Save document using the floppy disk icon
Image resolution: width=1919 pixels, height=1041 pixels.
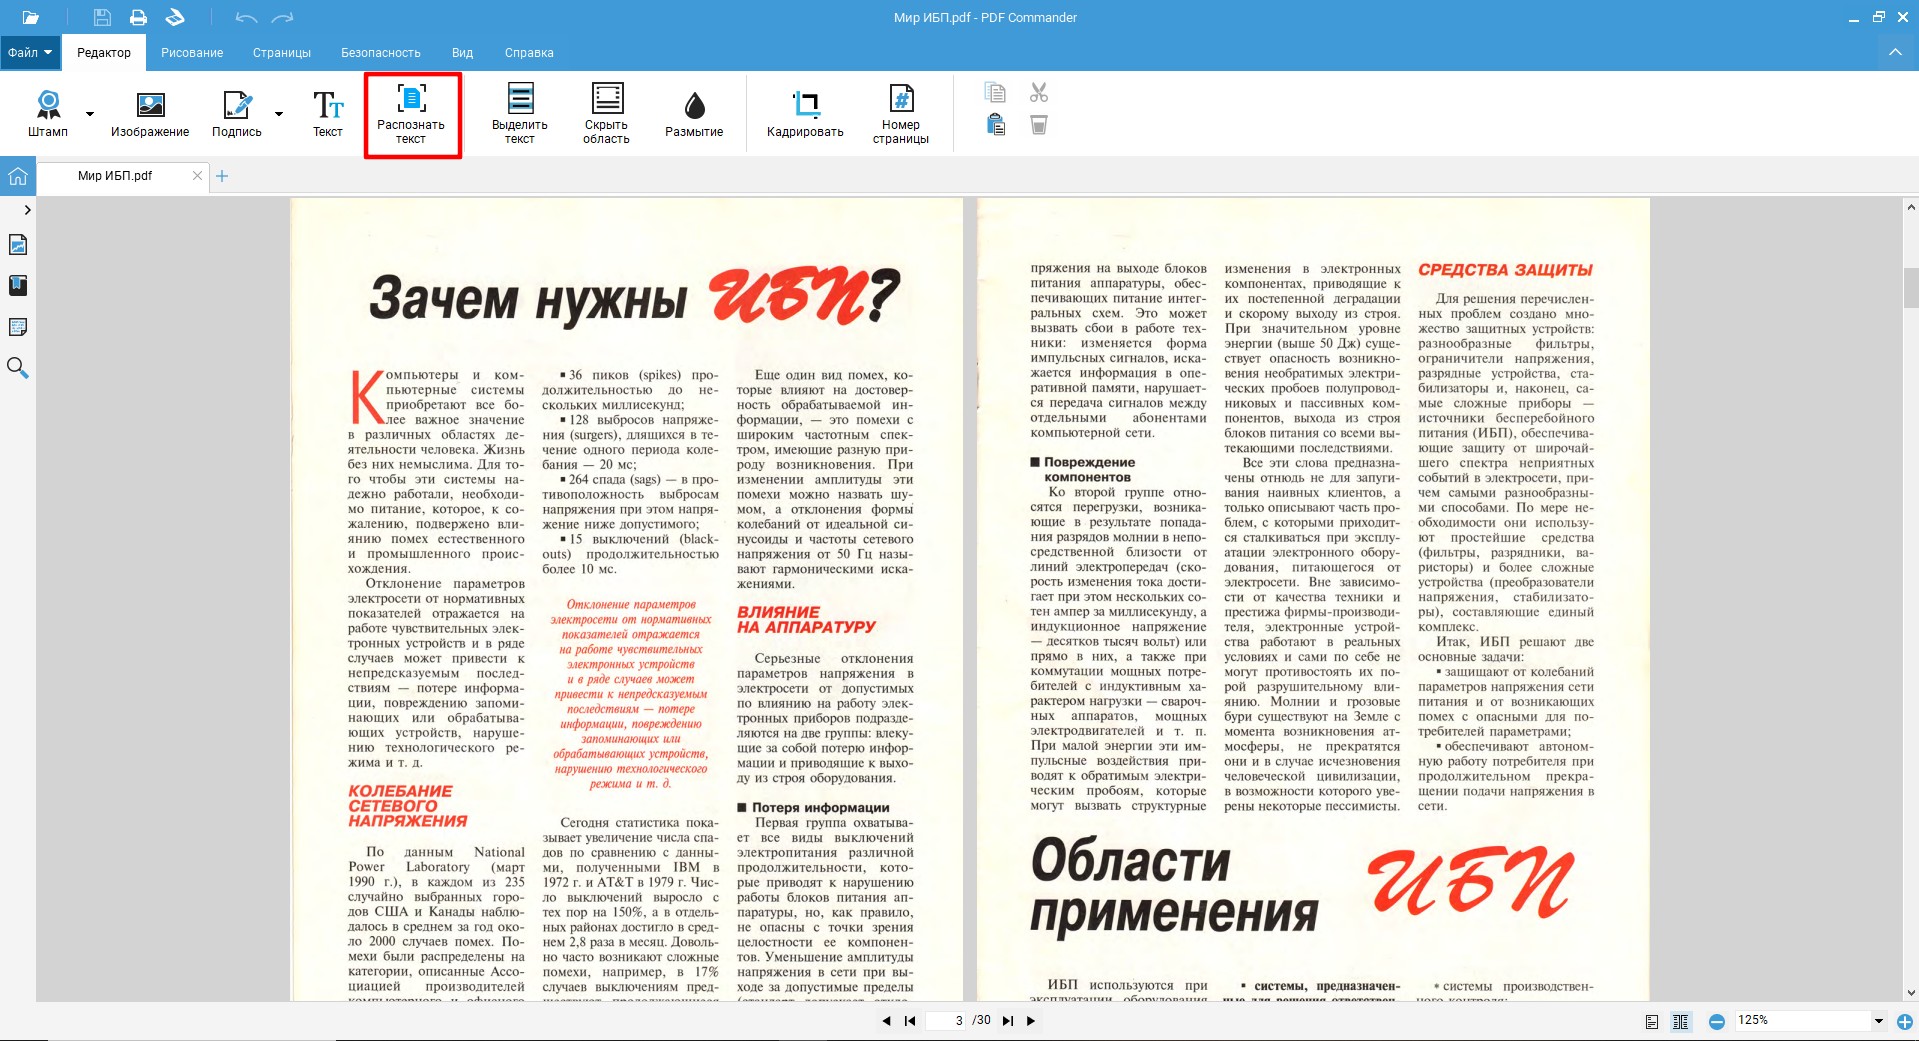click(x=102, y=17)
